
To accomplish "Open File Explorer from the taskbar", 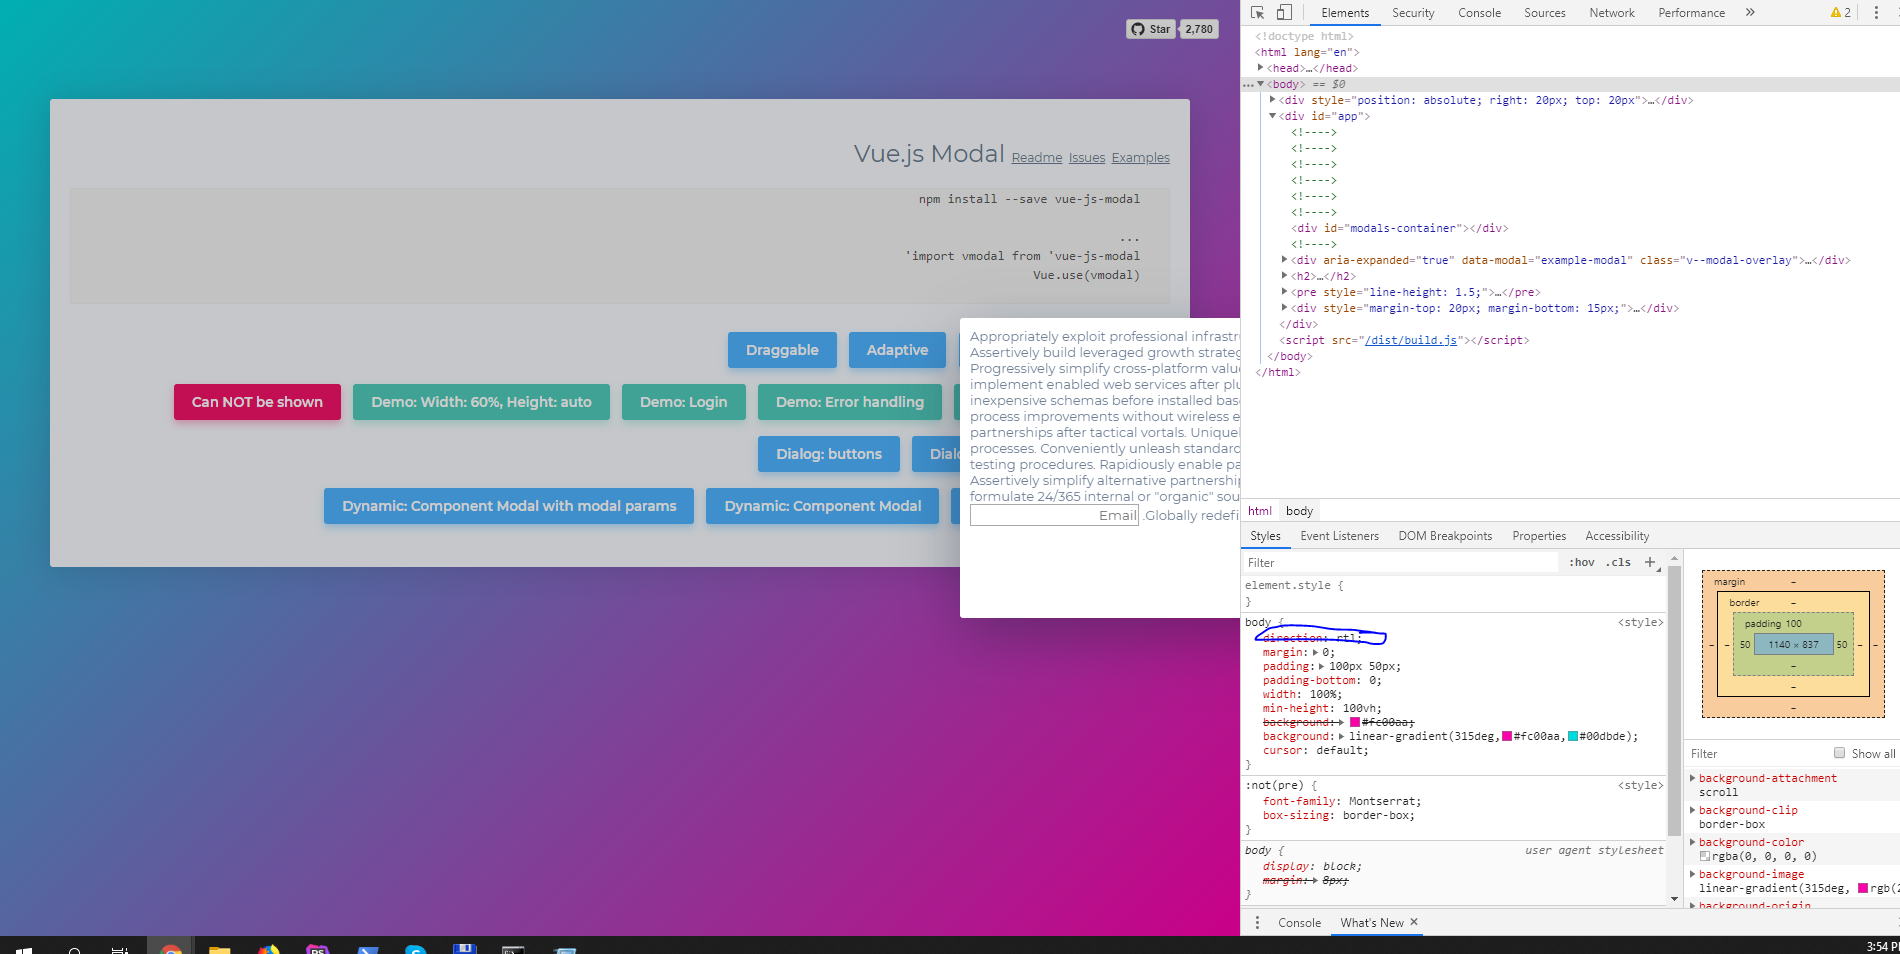I will click(x=220, y=948).
